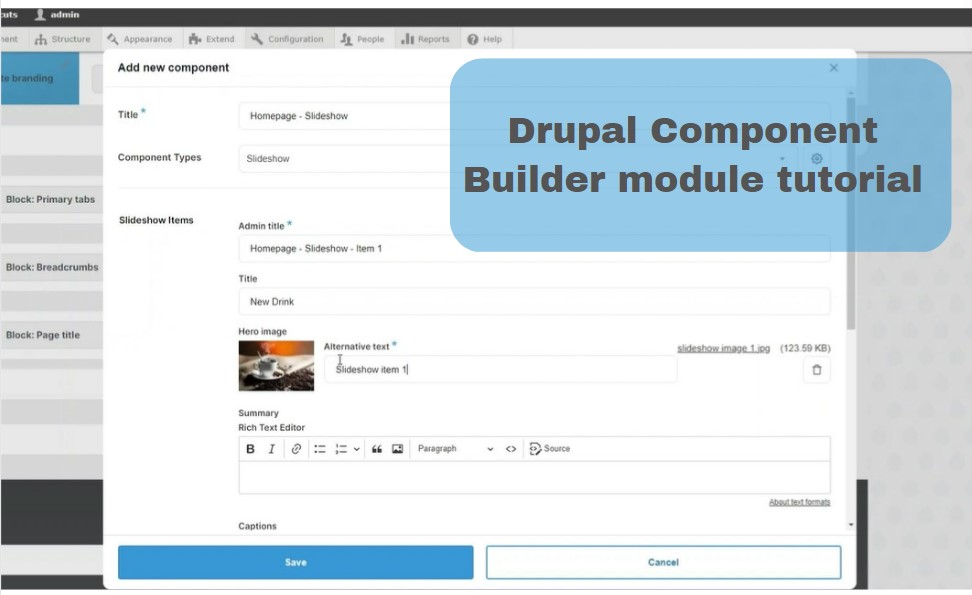Insert a code element in the editor
Viewport: 972px width, 595px height.
(511, 449)
